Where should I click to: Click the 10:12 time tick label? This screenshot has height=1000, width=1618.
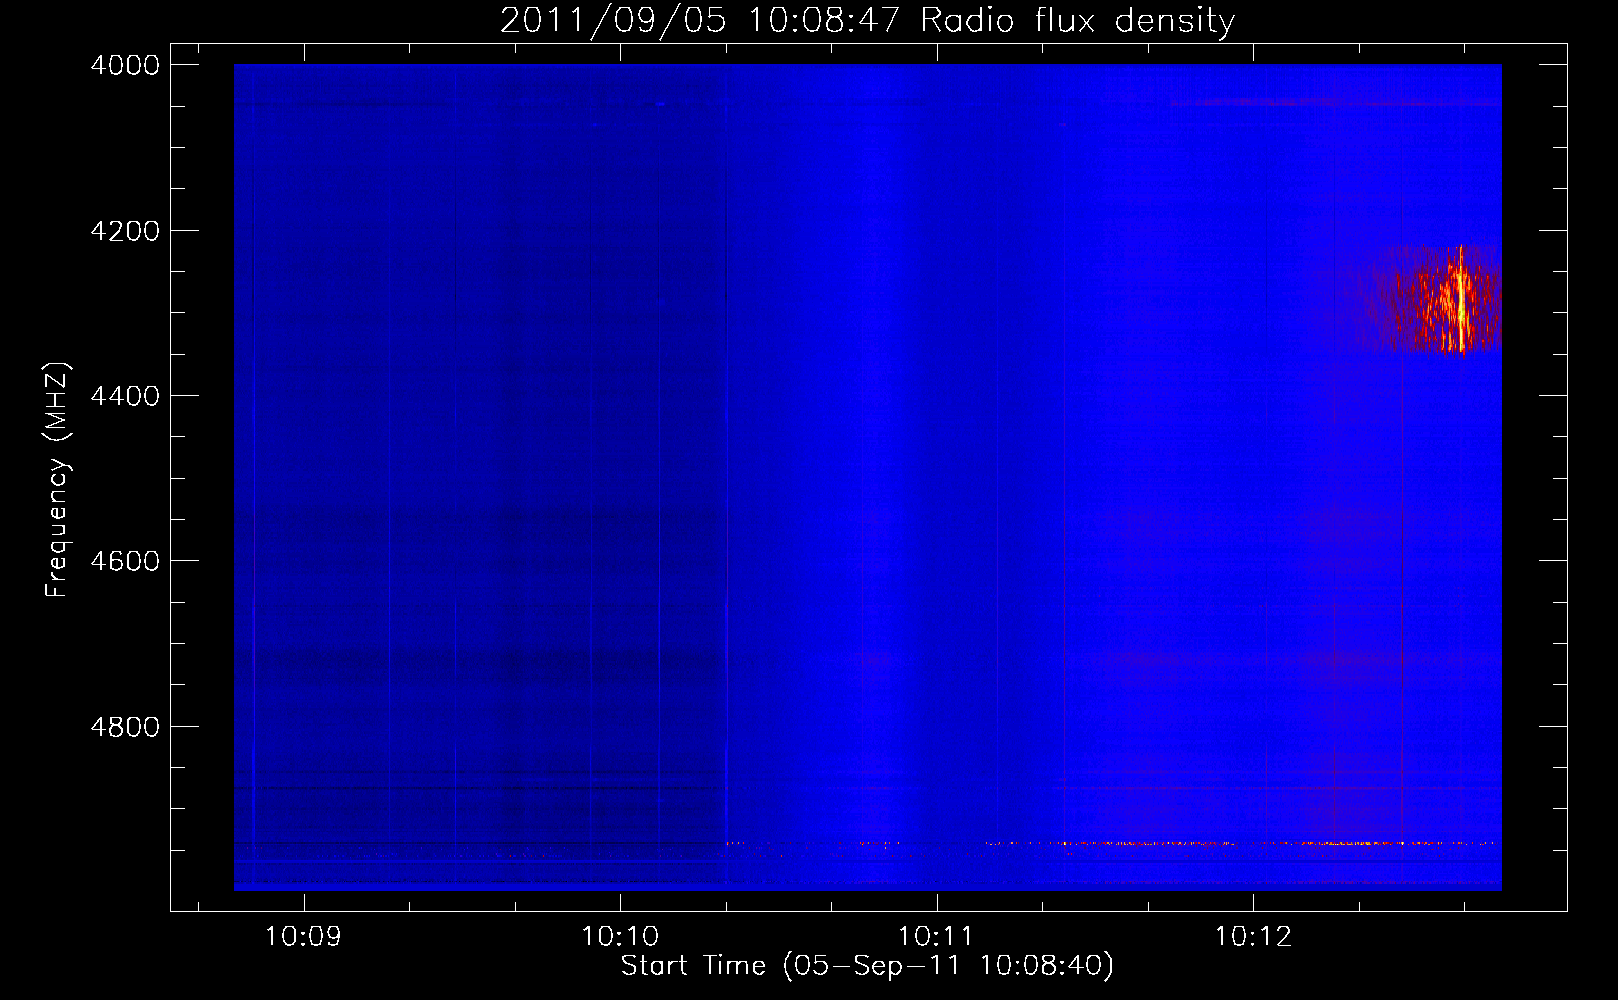tap(1253, 937)
